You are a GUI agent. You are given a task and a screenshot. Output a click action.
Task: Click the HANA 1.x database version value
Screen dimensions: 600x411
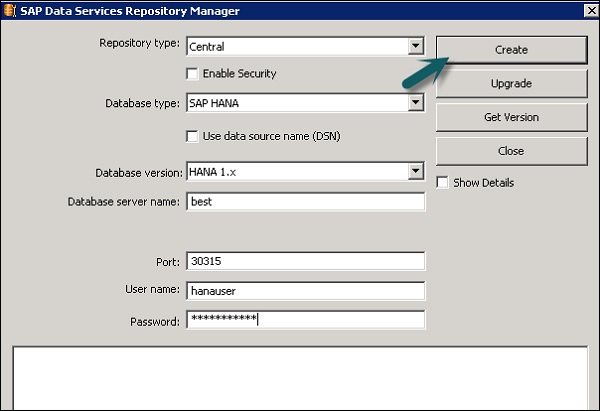point(212,172)
